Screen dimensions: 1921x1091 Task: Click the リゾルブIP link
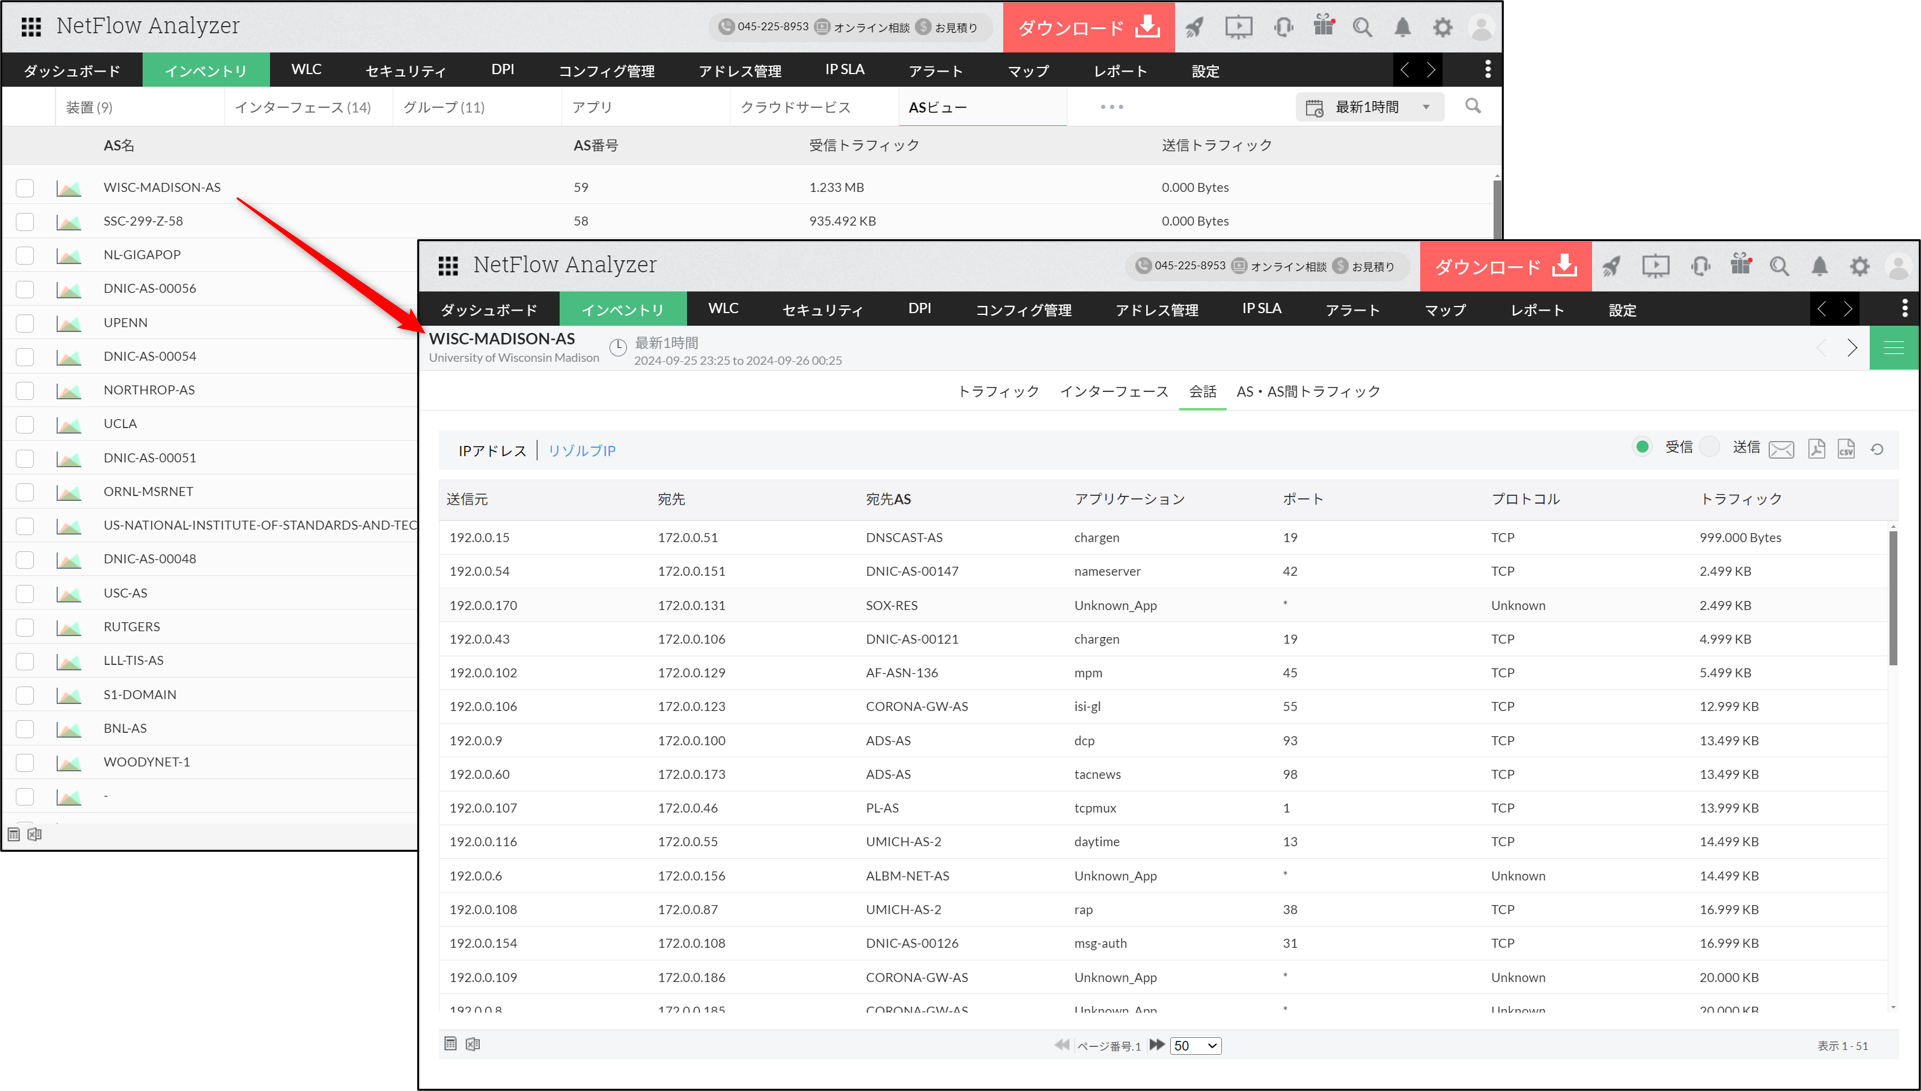[x=581, y=451]
